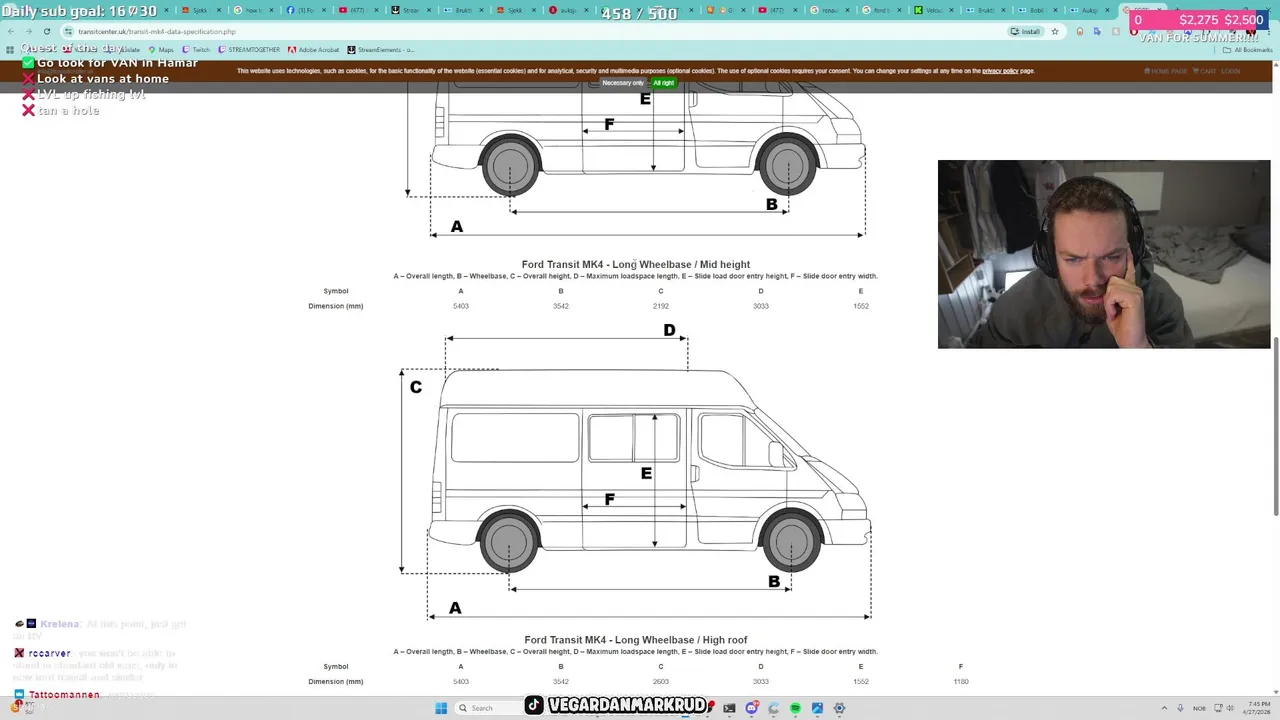The image size is (1280, 720).
Task: Click the 5403 value in Mid height table
Action: [461, 306]
